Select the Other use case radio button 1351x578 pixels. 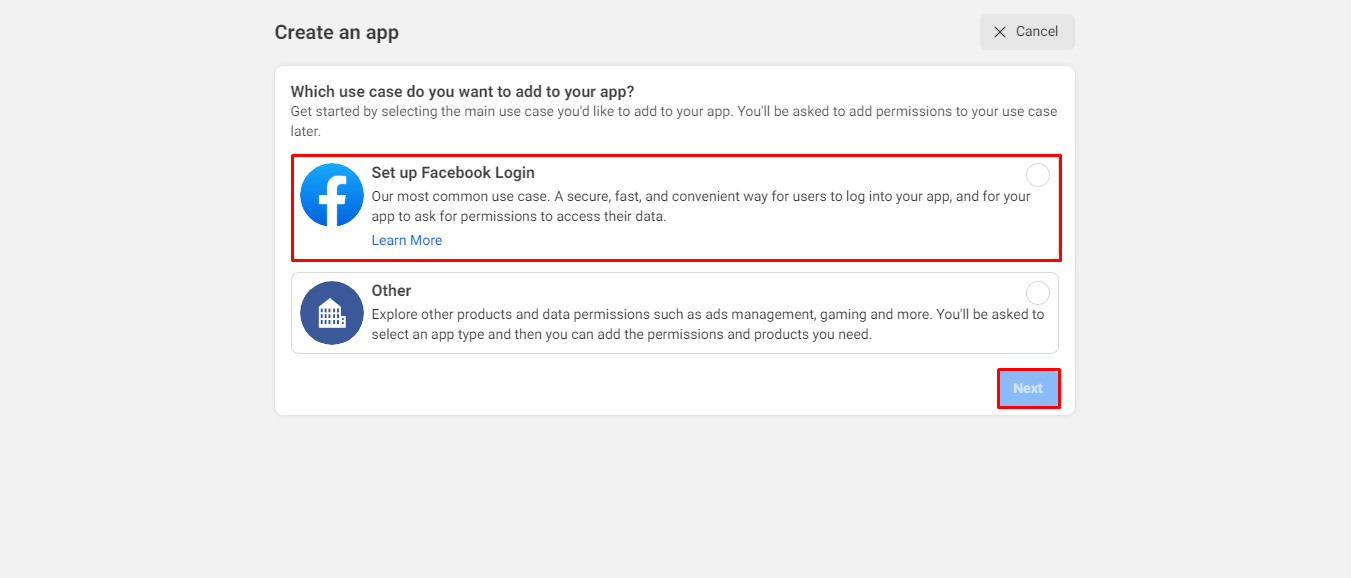pos(1038,293)
